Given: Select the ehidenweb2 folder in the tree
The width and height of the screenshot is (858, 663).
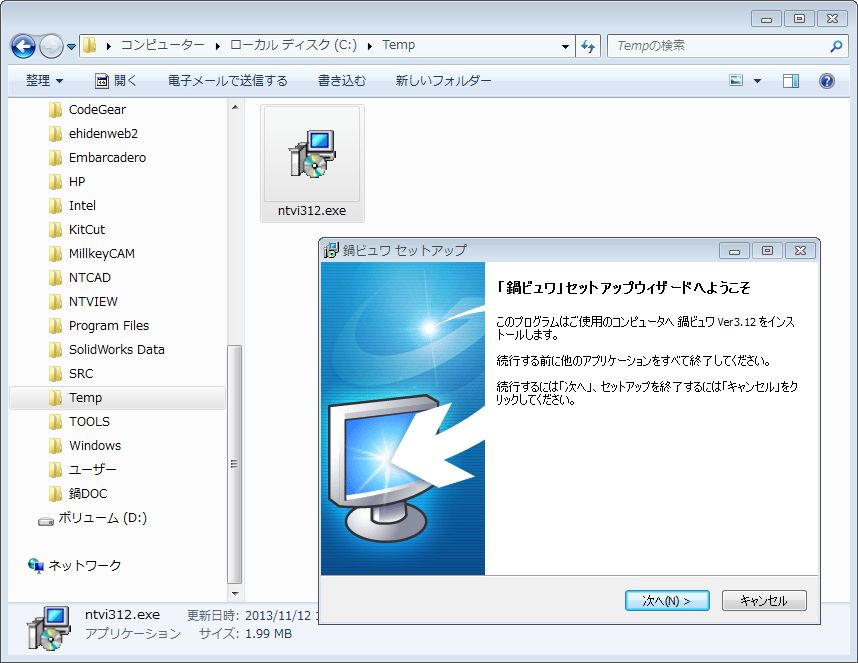Looking at the screenshot, I should click(x=103, y=134).
